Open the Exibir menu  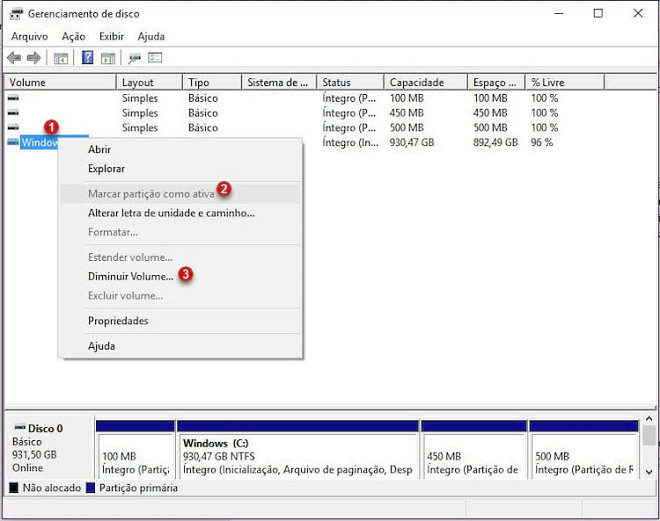(112, 36)
